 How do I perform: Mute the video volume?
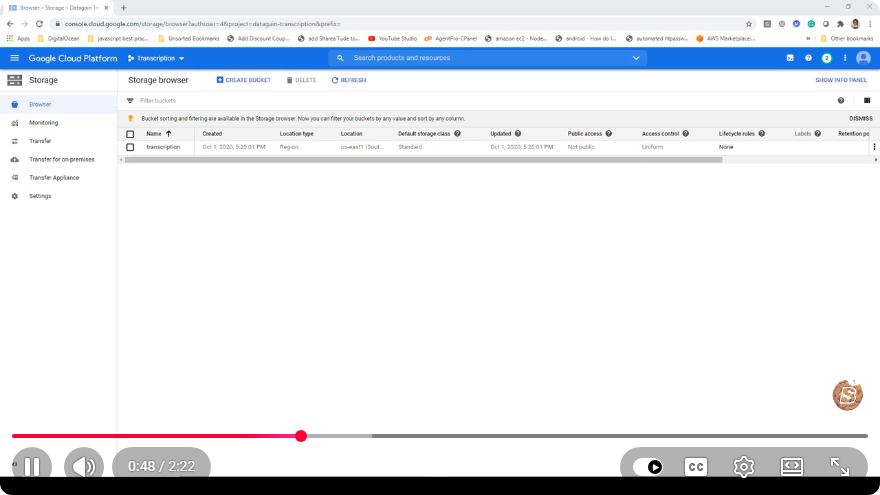(x=84, y=466)
